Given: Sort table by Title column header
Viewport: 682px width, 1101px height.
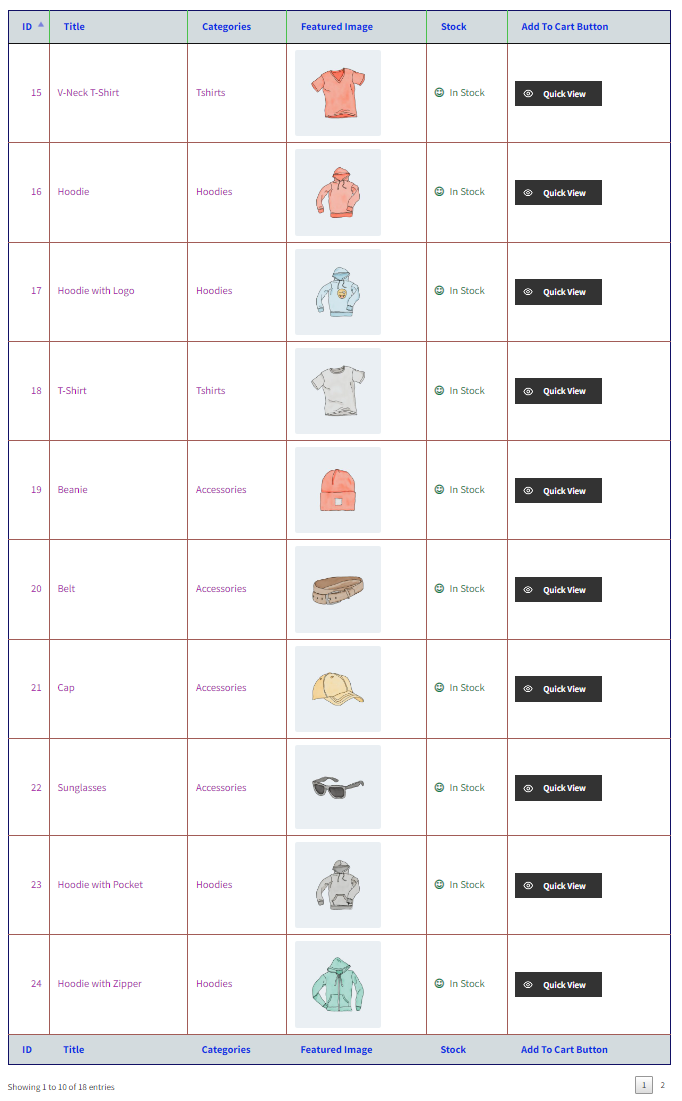Looking at the screenshot, I should click(x=74, y=27).
